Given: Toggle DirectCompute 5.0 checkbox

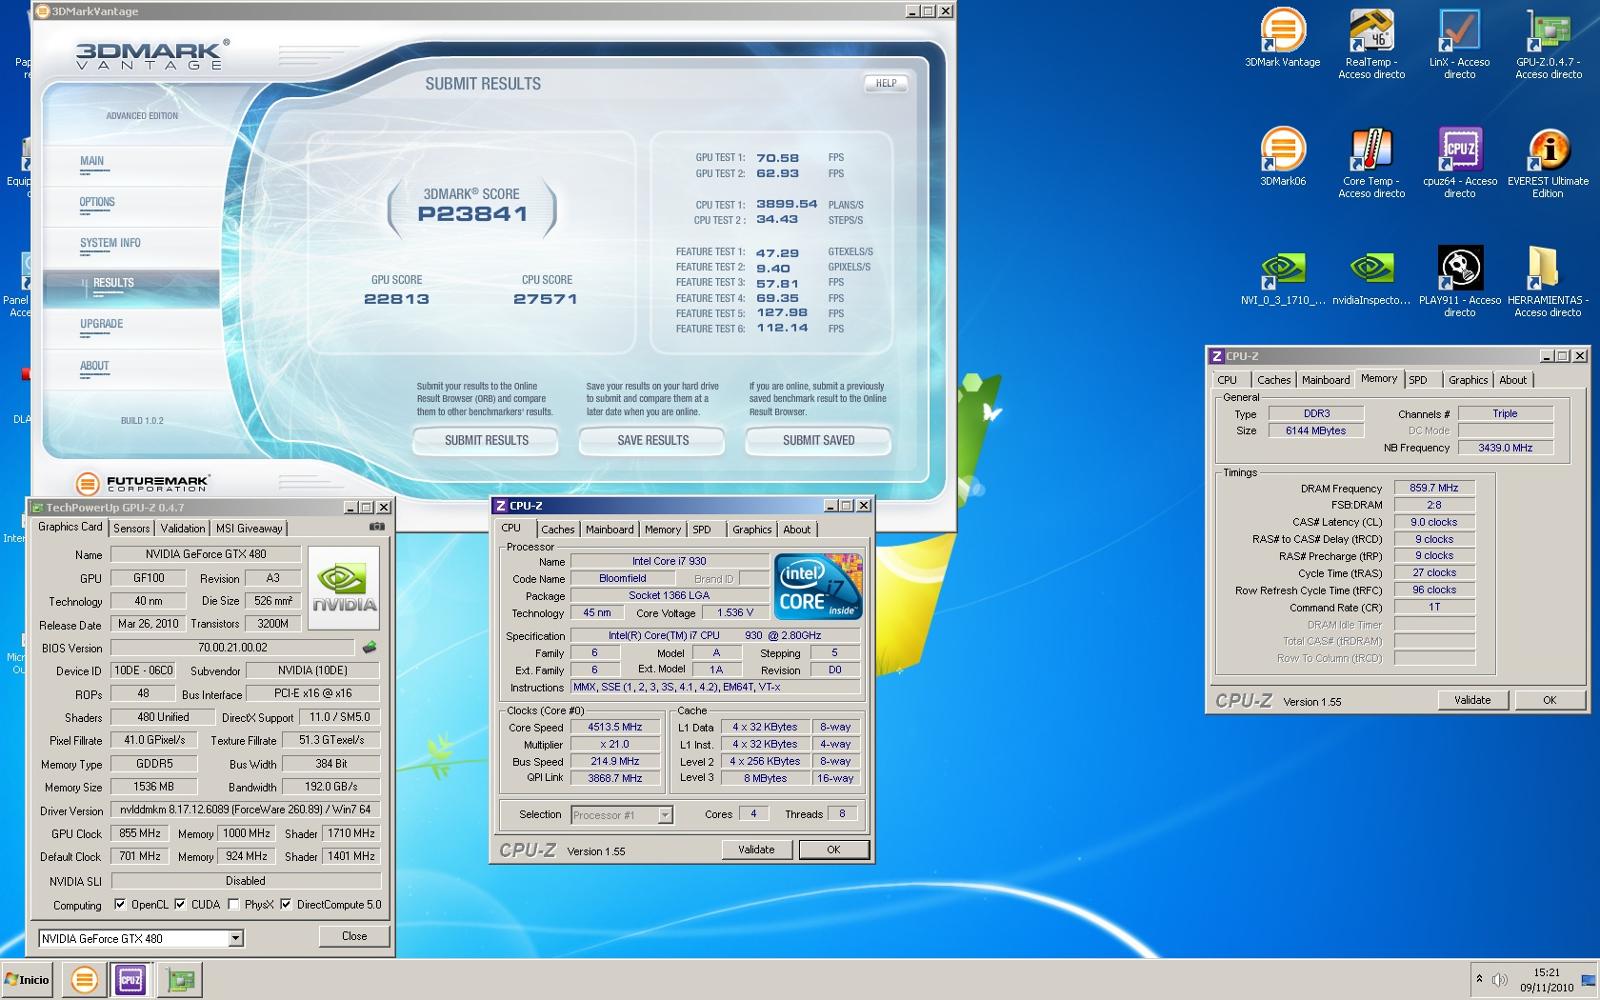Looking at the screenshot, I should (286, 904).
